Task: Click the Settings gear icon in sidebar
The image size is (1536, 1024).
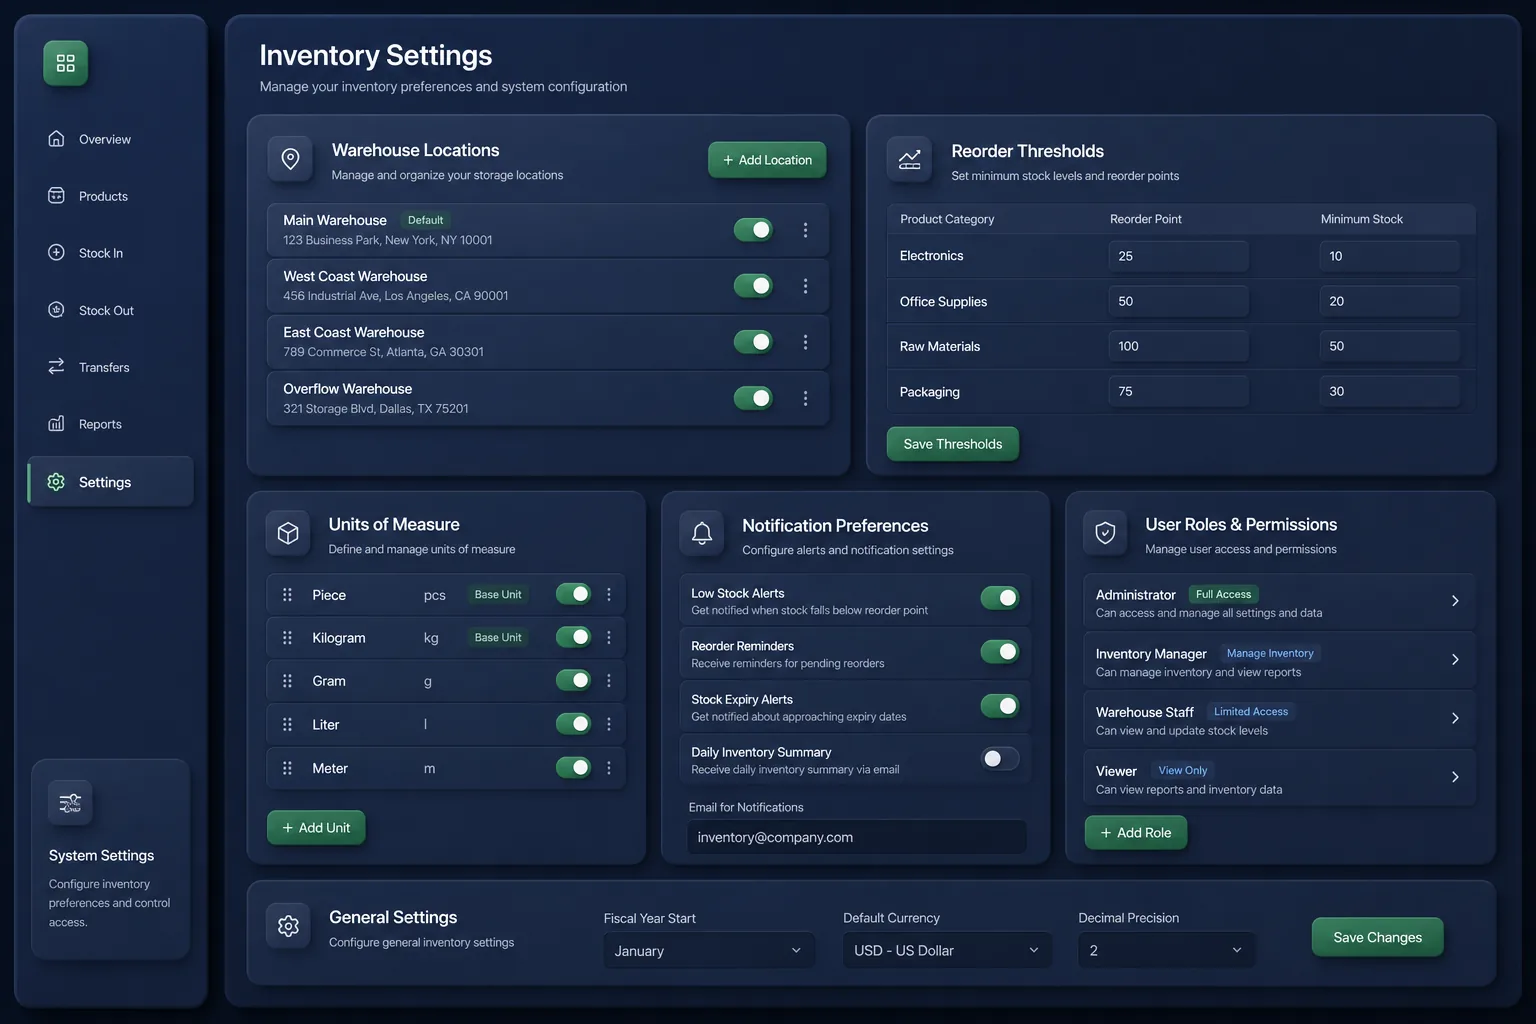Action: pyautogui.click(x=57, y=482)
